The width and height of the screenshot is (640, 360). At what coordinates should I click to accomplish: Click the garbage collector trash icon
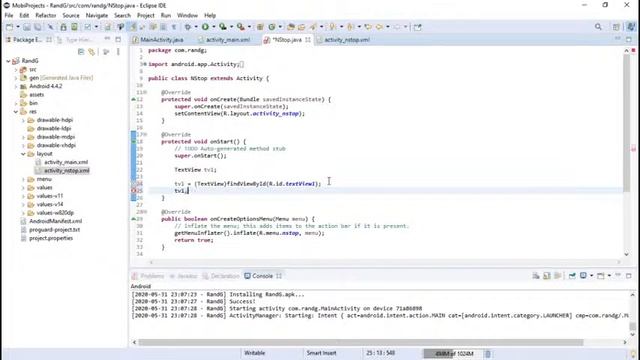488,353
